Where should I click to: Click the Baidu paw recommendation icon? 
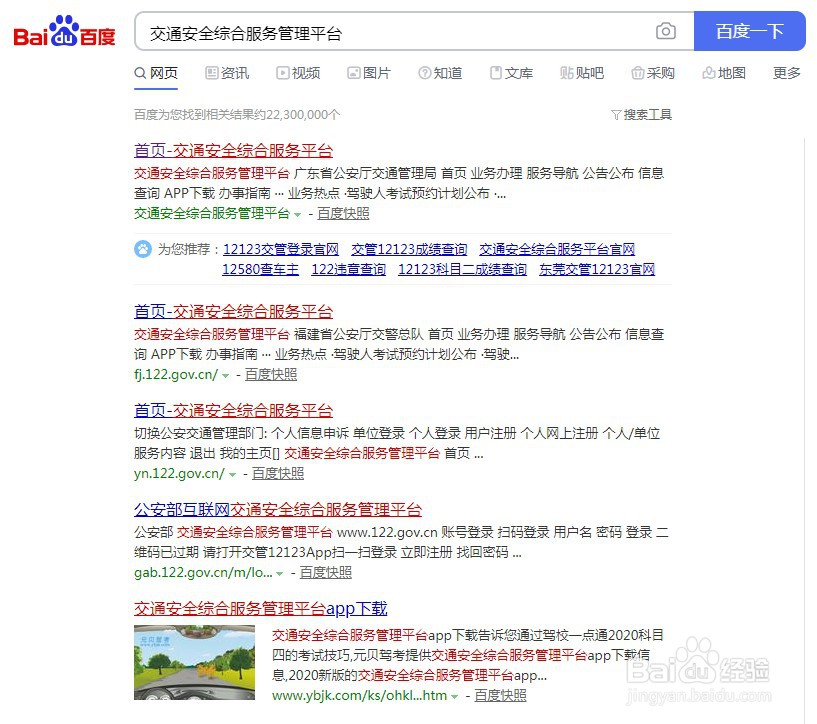coord(142,249)
